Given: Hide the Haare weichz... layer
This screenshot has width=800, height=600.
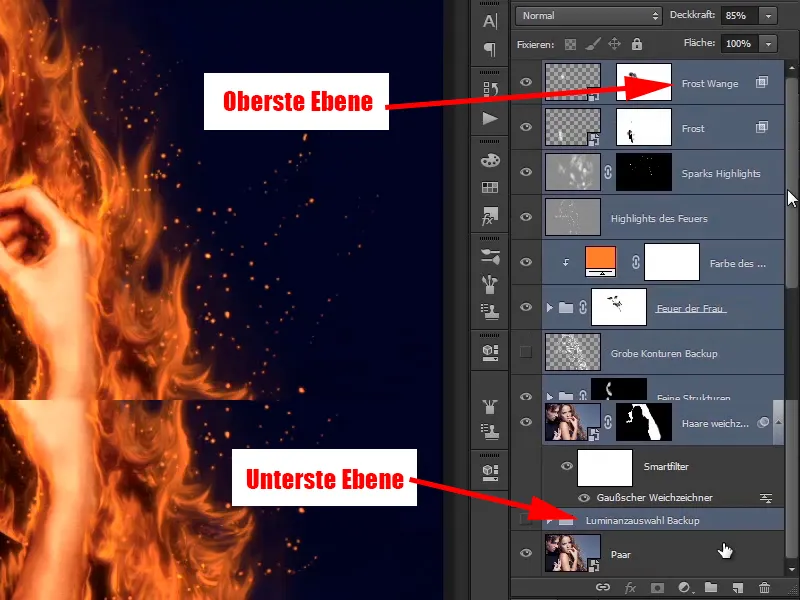Looking at the screenshot, I should 526,422.
